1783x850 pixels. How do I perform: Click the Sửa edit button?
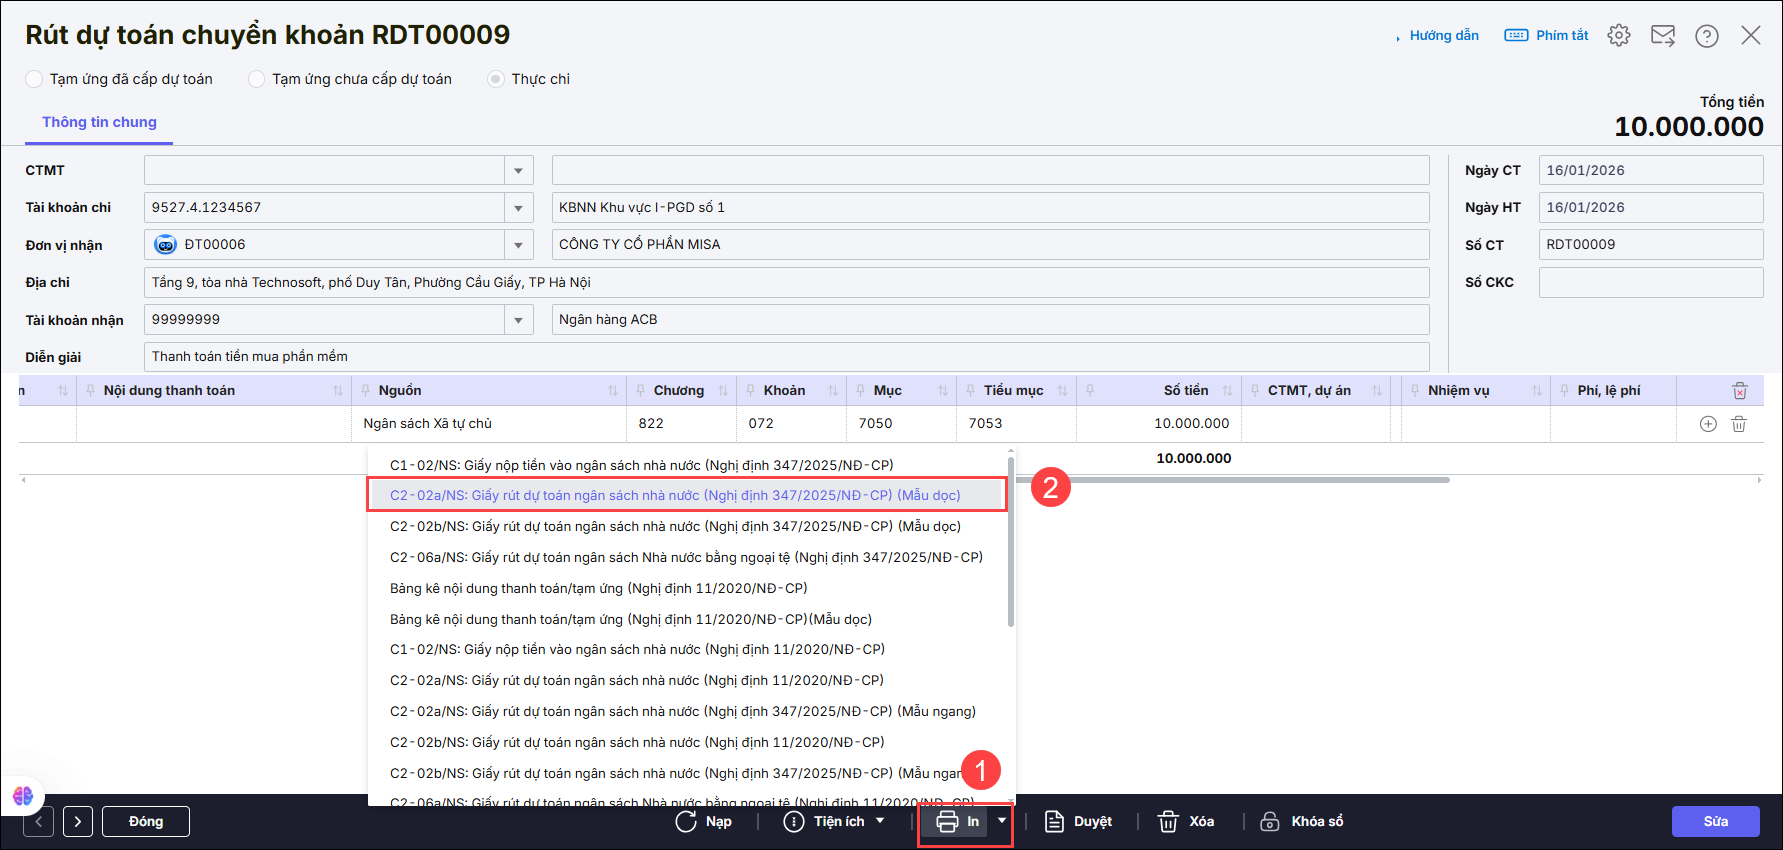[1716, 822]
